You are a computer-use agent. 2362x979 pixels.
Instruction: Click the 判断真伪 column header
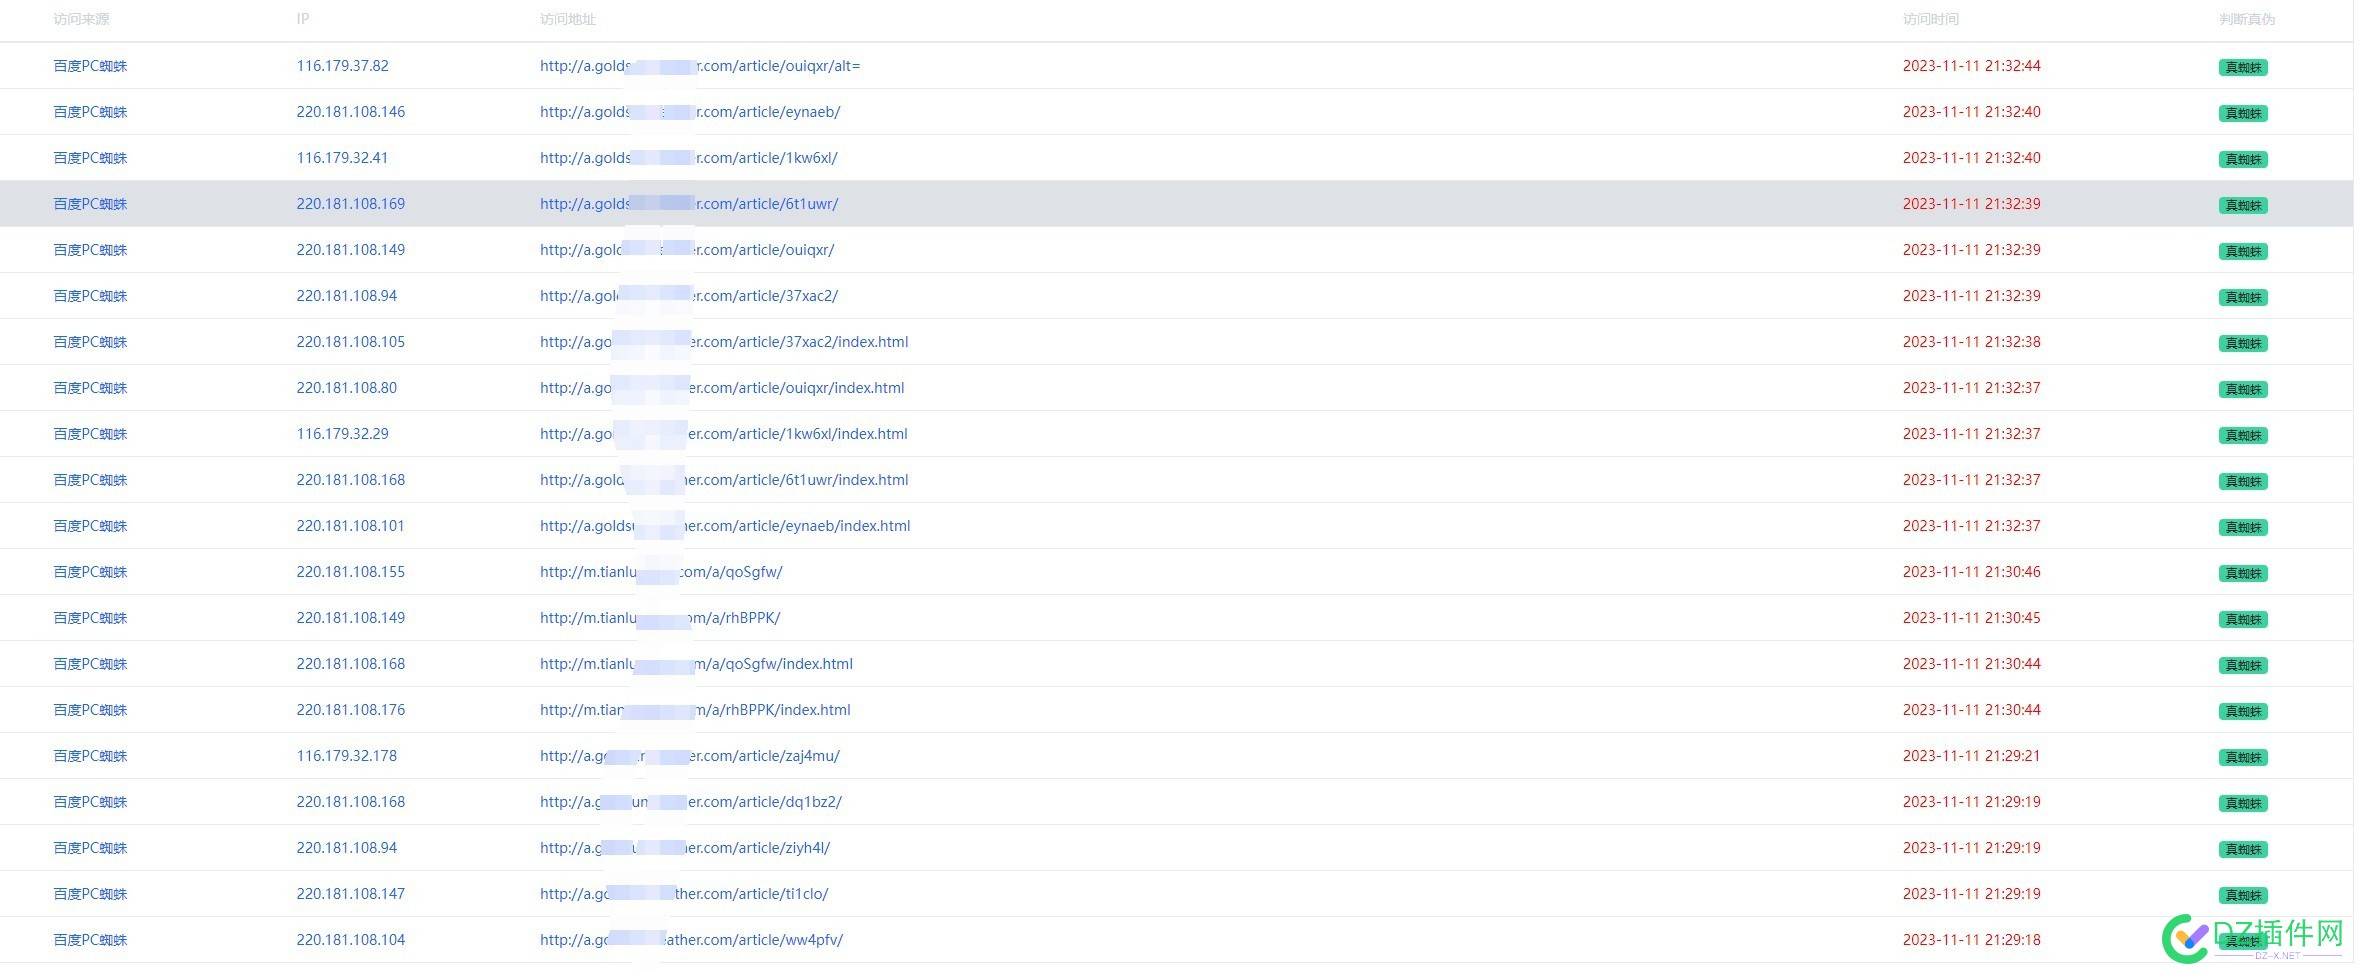(2246, 19)
